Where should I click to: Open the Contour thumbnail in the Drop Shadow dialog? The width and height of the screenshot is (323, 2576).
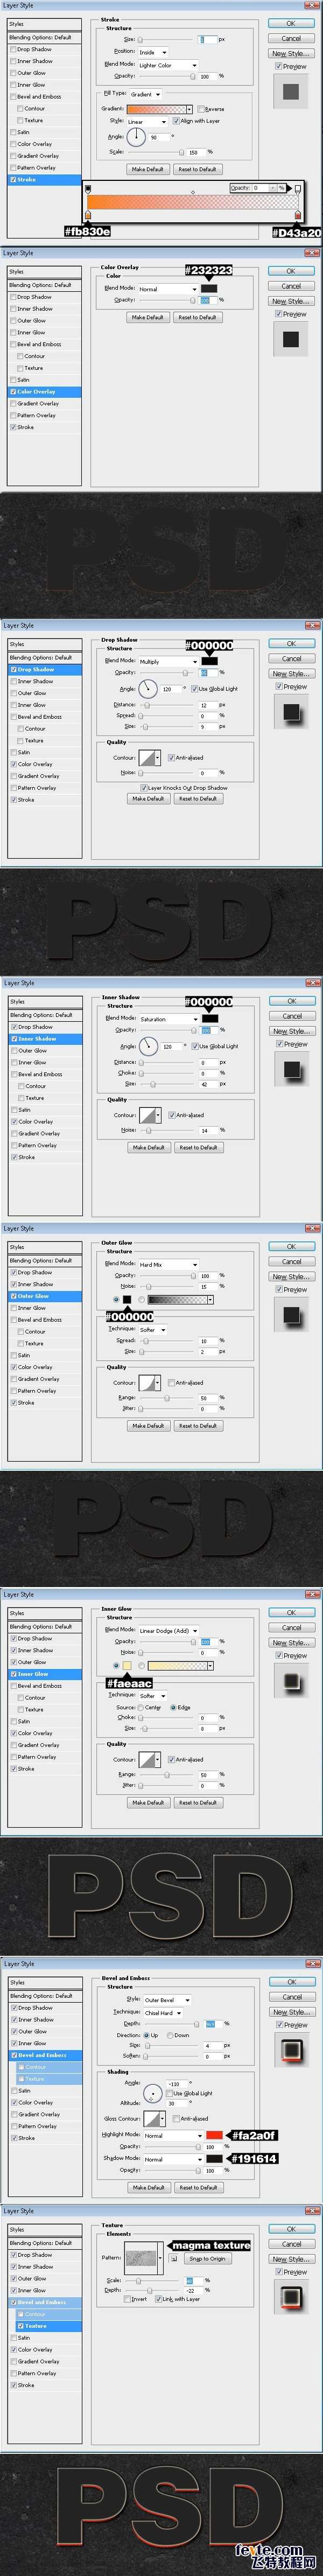pos(148,758)
